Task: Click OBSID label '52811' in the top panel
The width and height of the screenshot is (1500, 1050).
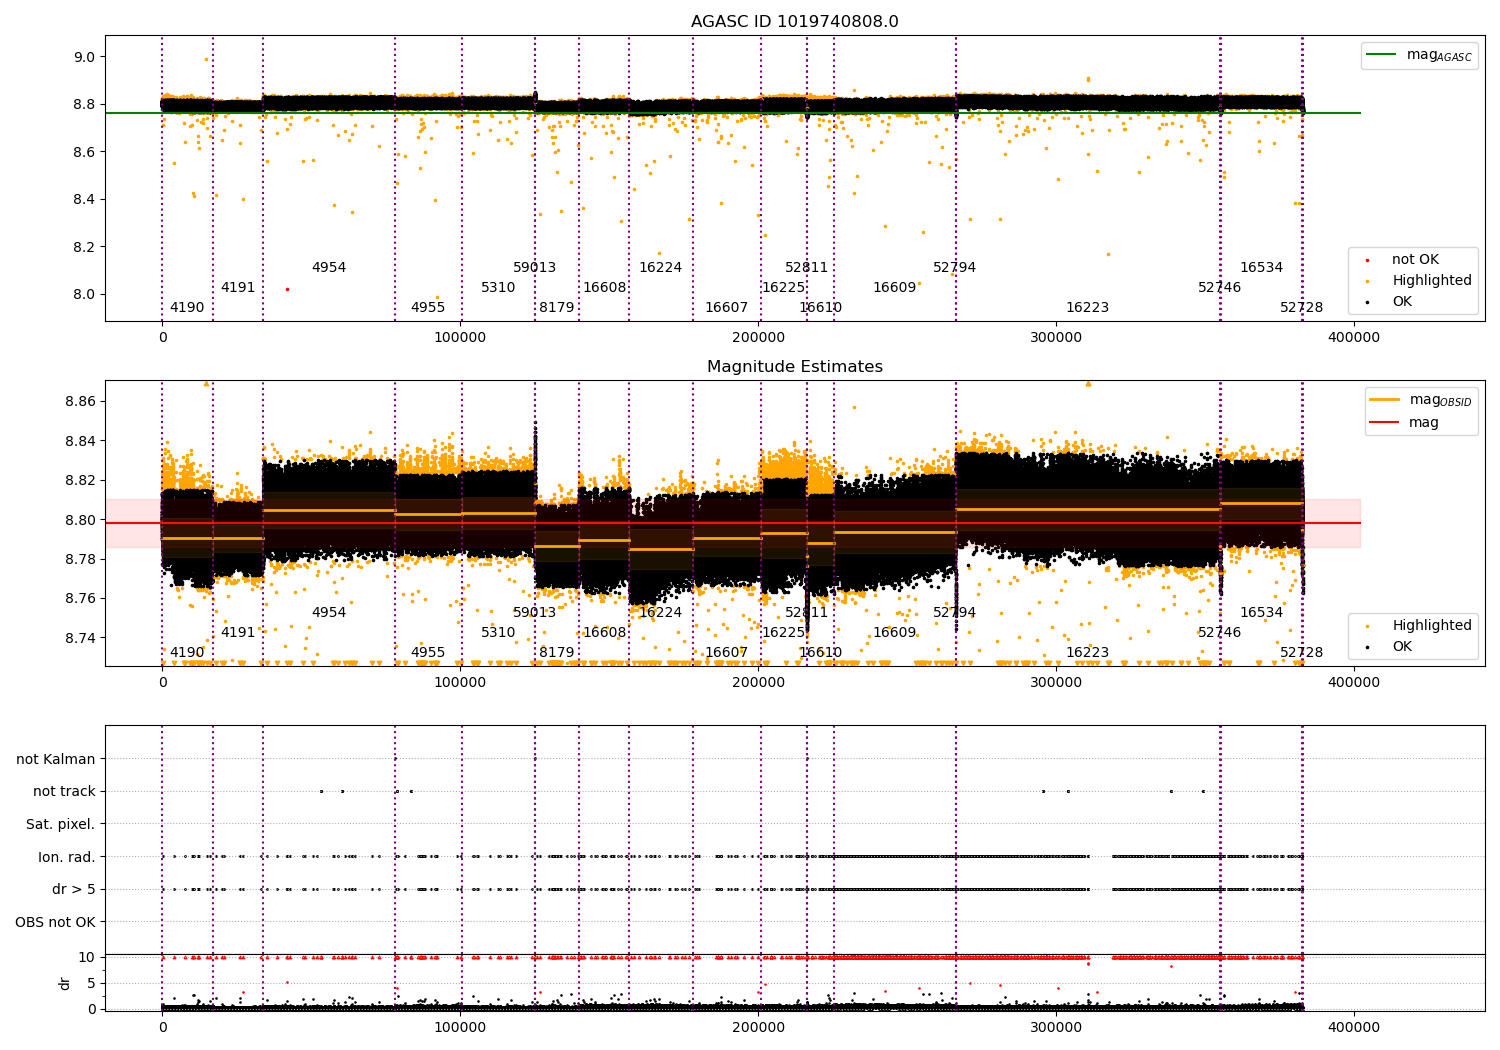Action: click(x=807, y=267)
